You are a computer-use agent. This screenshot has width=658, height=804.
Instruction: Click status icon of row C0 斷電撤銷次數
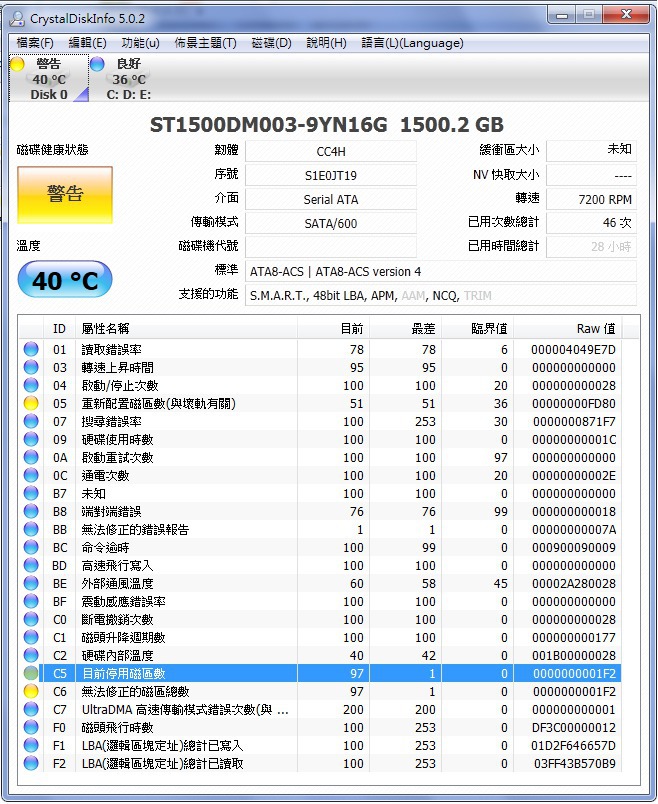click(31, 619)
